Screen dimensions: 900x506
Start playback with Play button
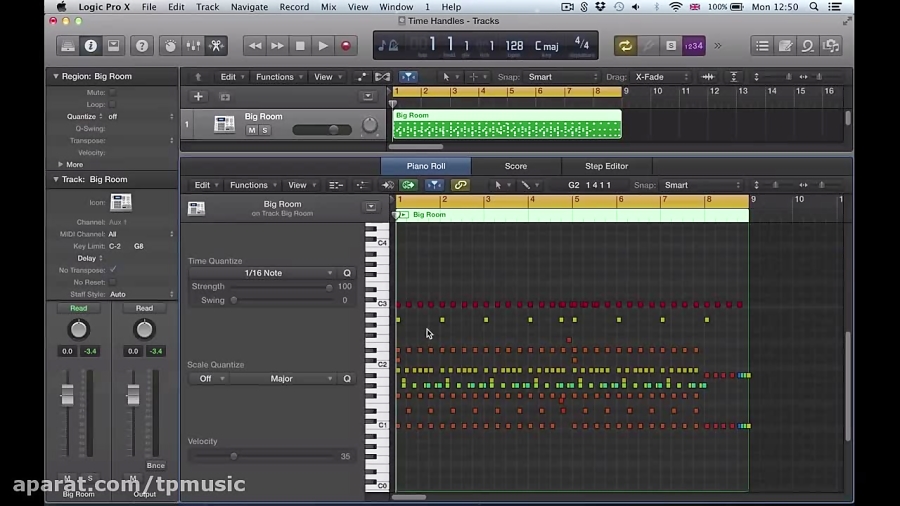click(x=323, y=46)
